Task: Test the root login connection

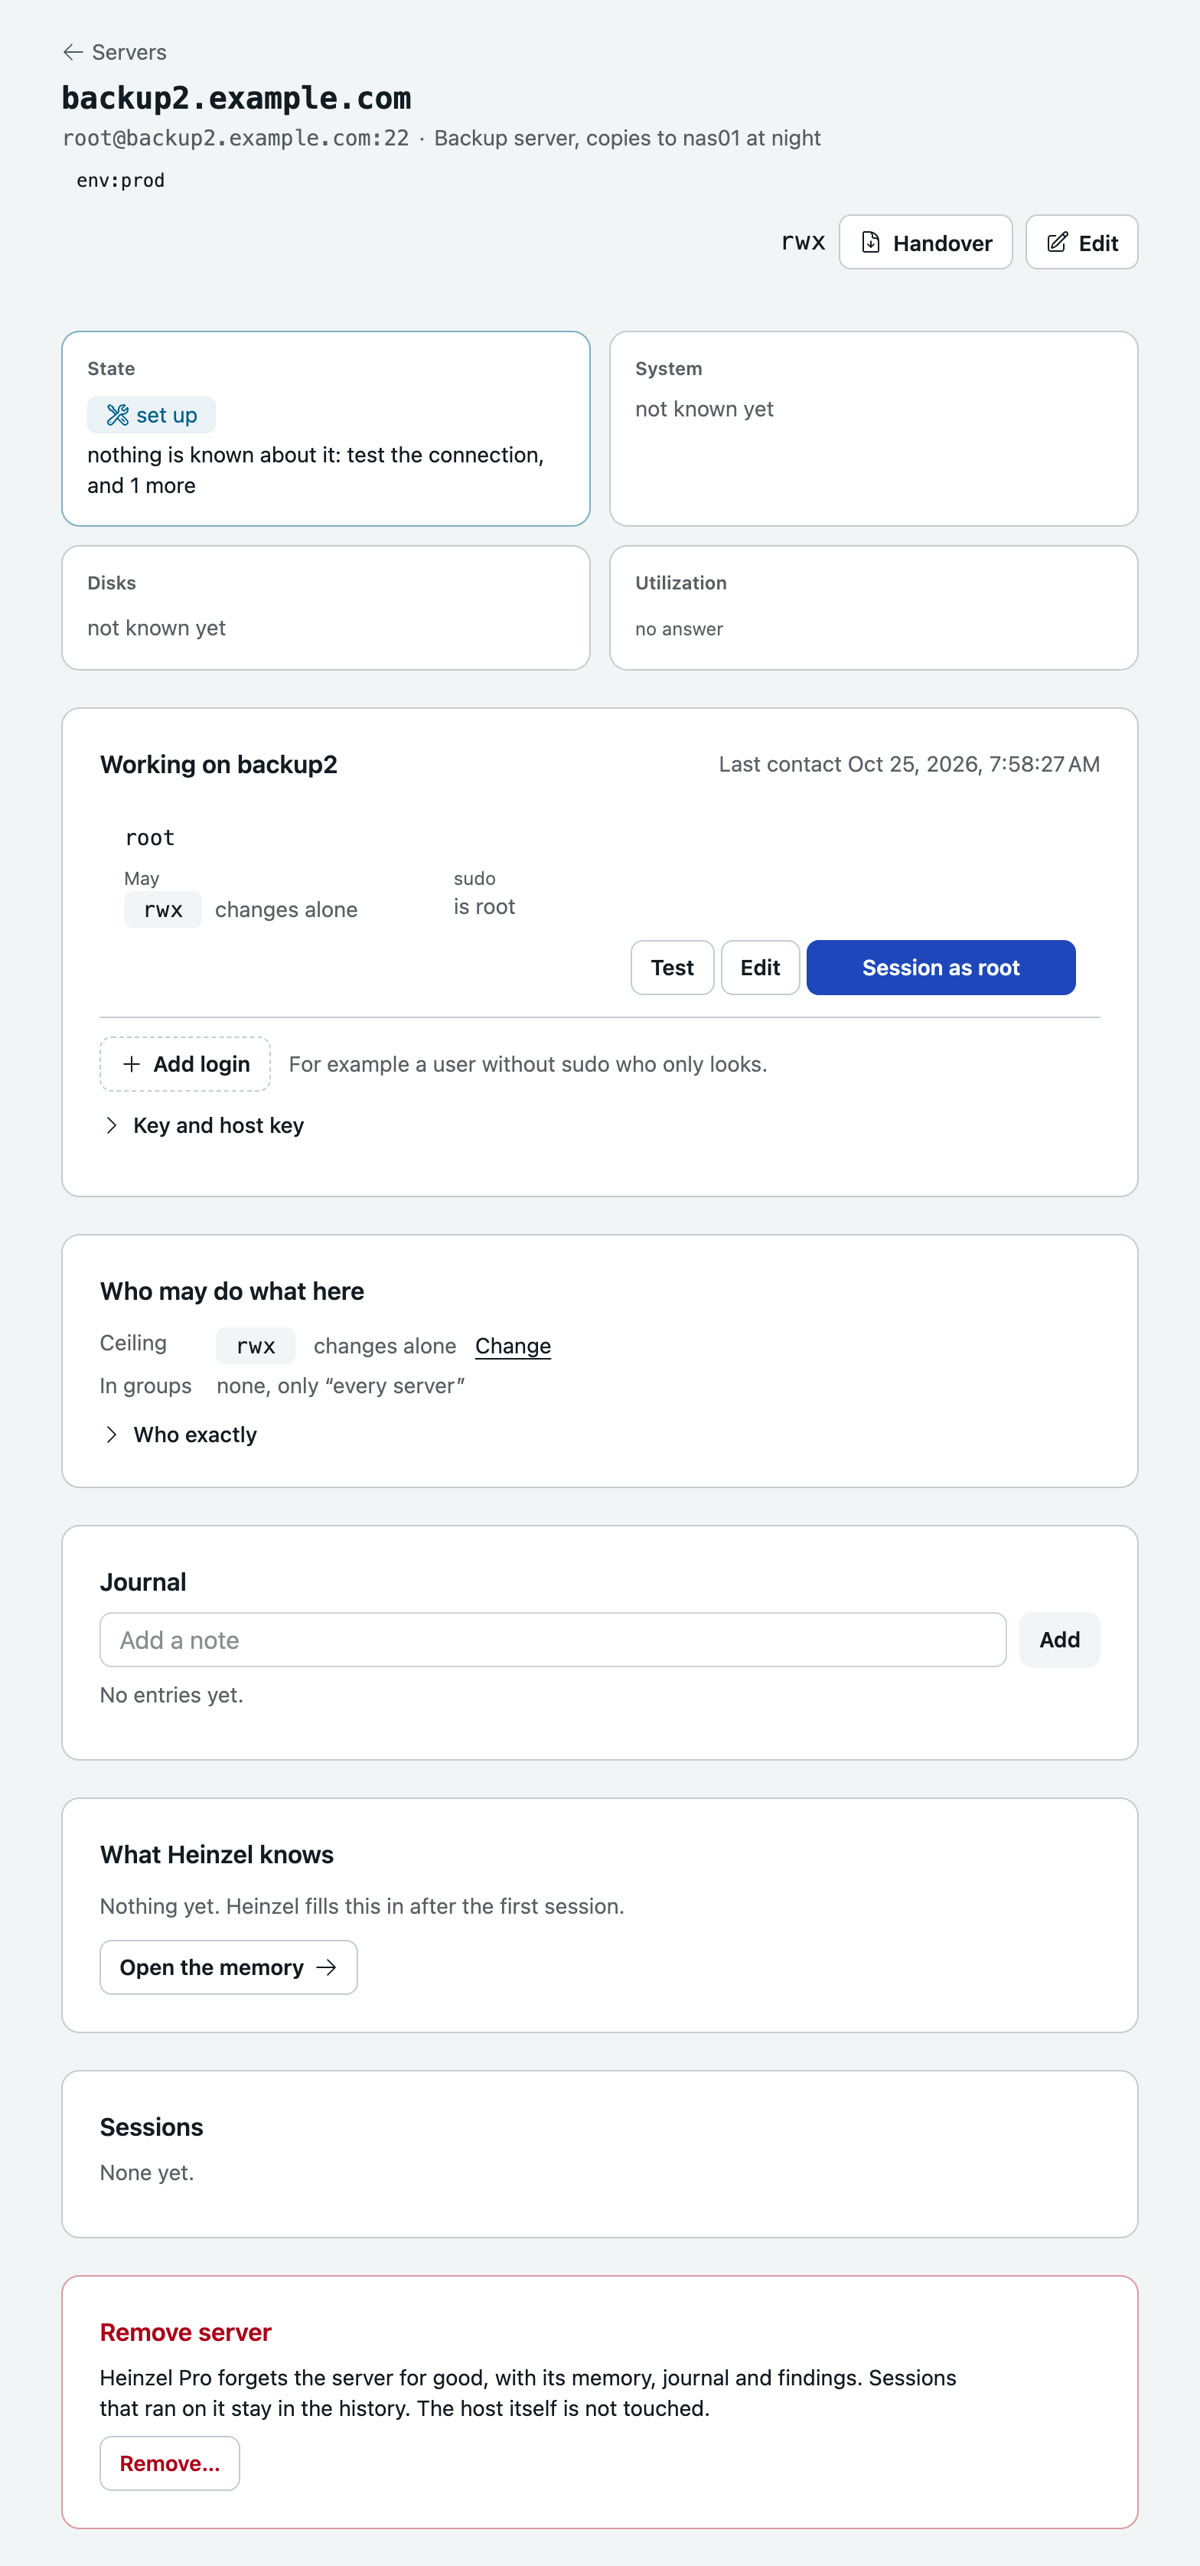Action: 672,967
